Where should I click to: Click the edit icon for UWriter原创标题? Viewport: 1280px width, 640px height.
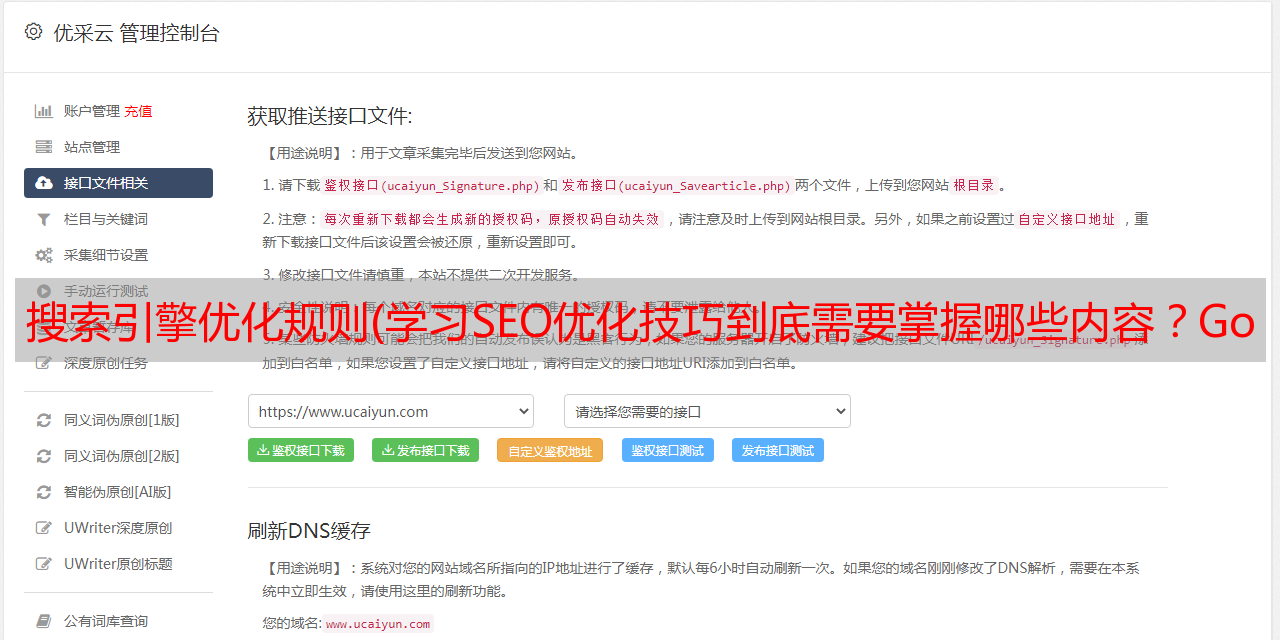coord(44,564)
